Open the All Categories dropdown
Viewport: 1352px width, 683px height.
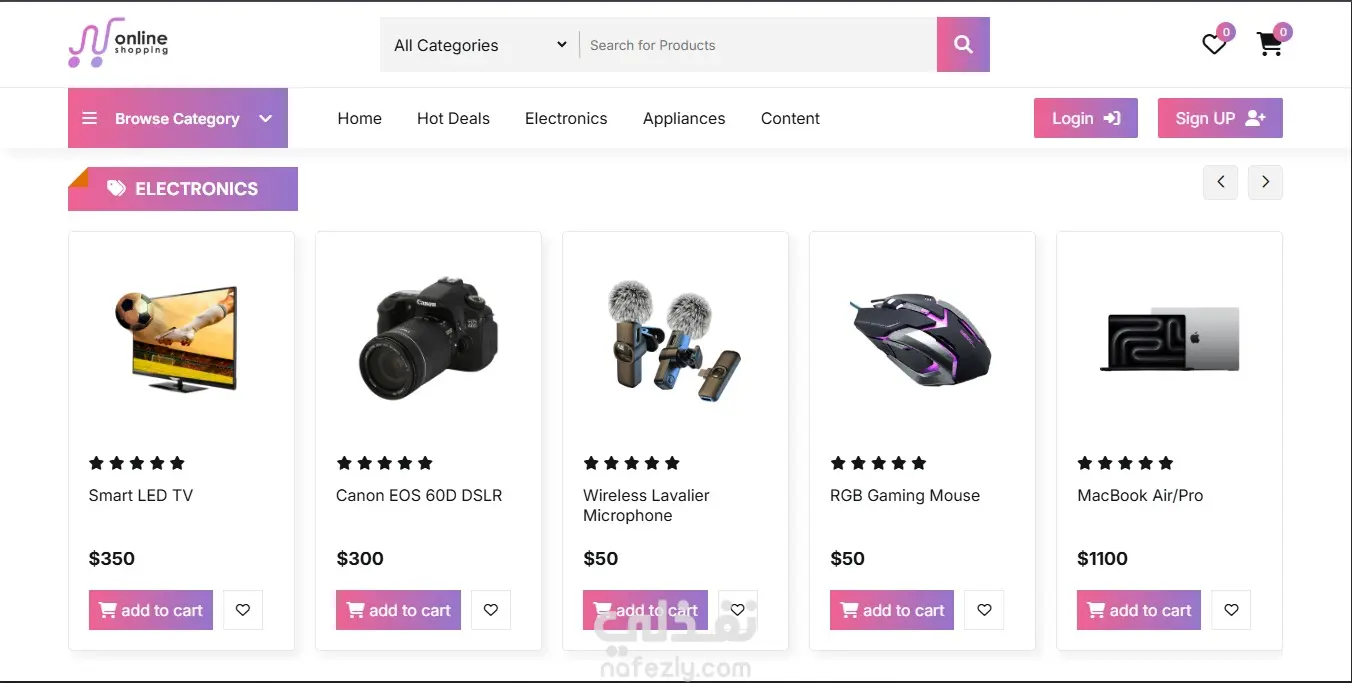(x=479, y=45)
